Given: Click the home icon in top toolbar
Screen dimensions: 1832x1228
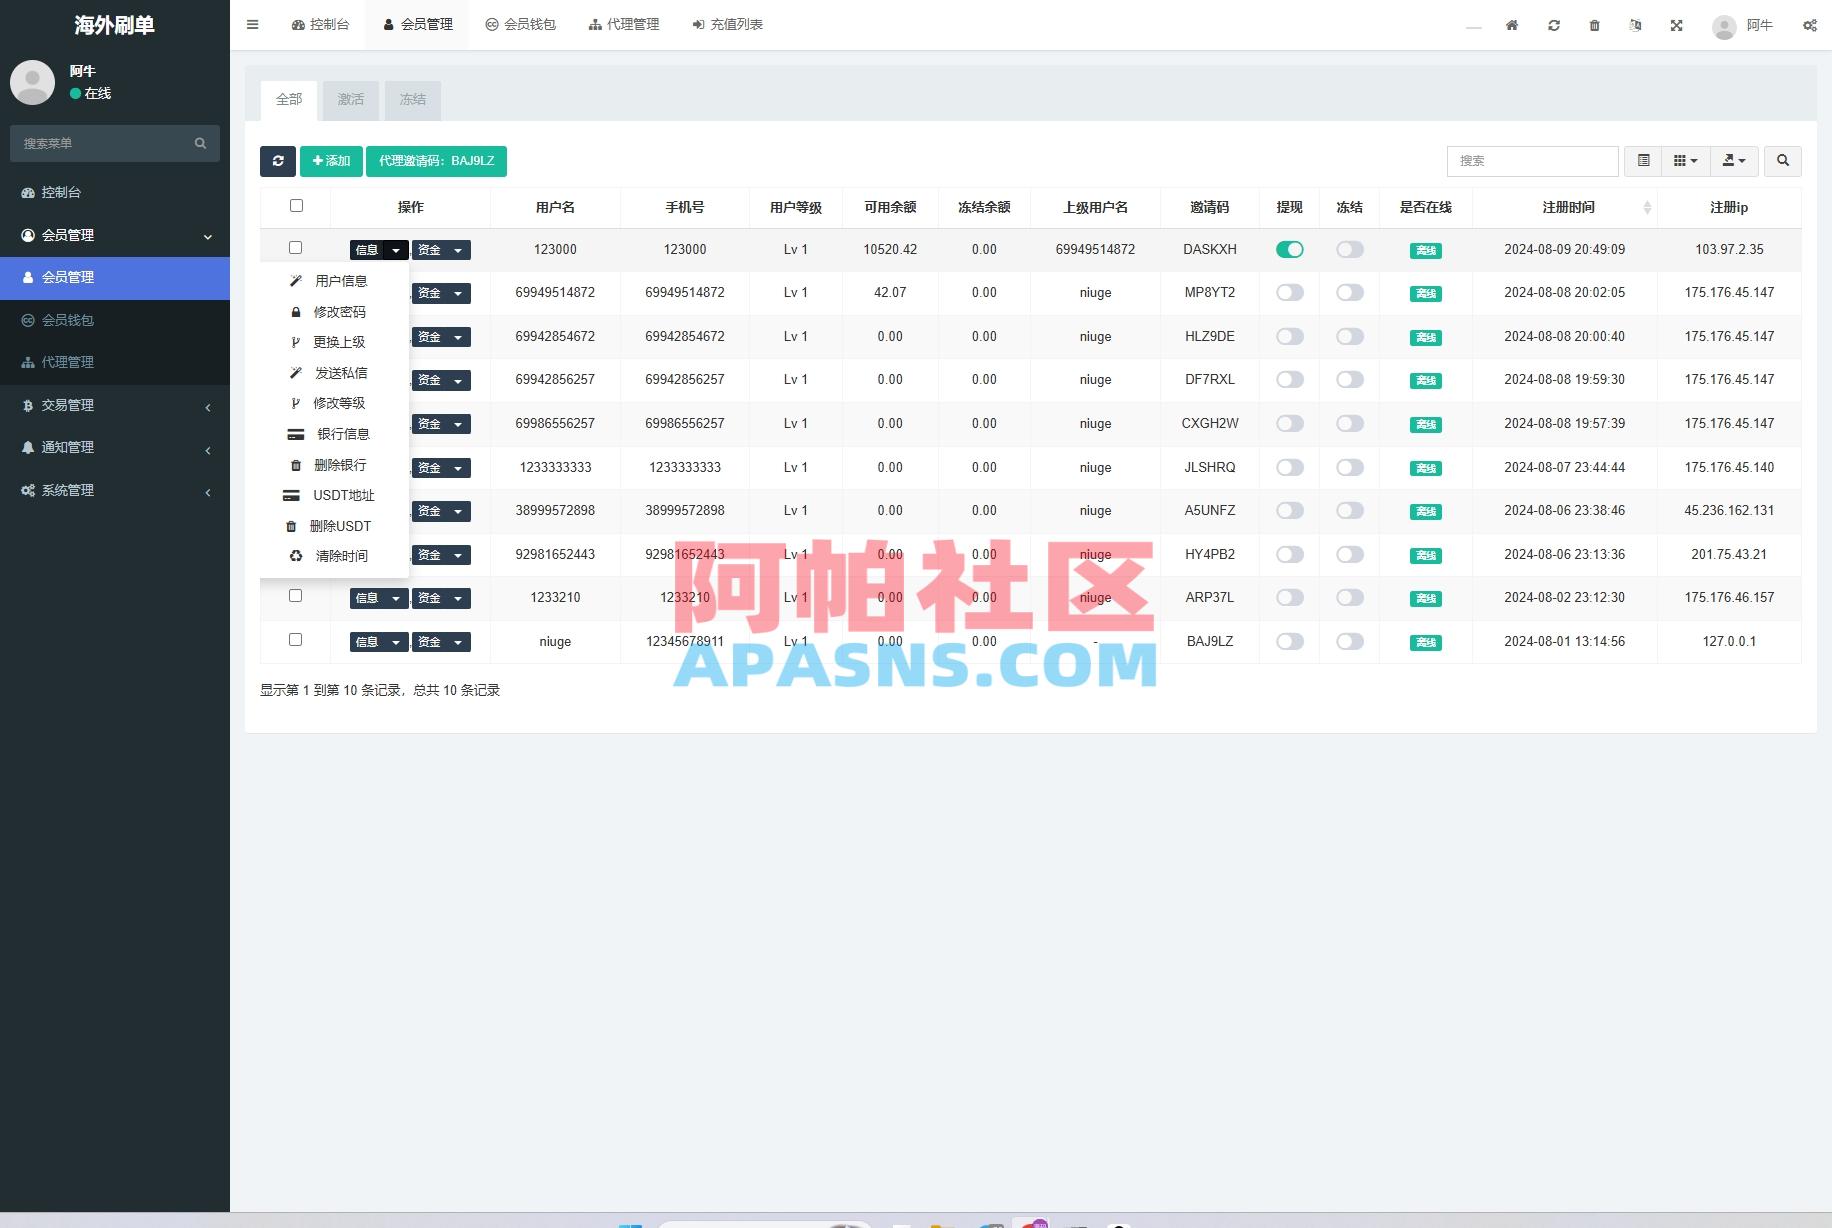Looking at the screenshot, I should coord(1512,25).
